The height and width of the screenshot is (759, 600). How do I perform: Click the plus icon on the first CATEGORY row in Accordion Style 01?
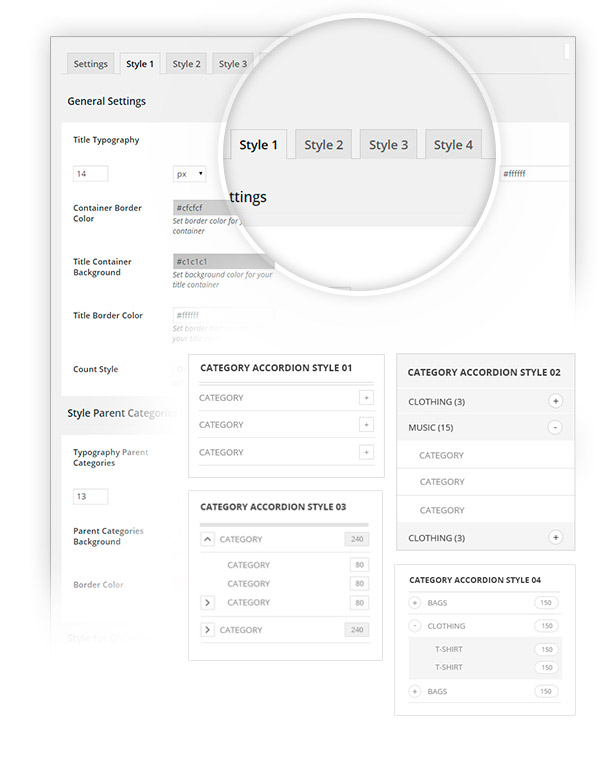[x=366, y=398]
